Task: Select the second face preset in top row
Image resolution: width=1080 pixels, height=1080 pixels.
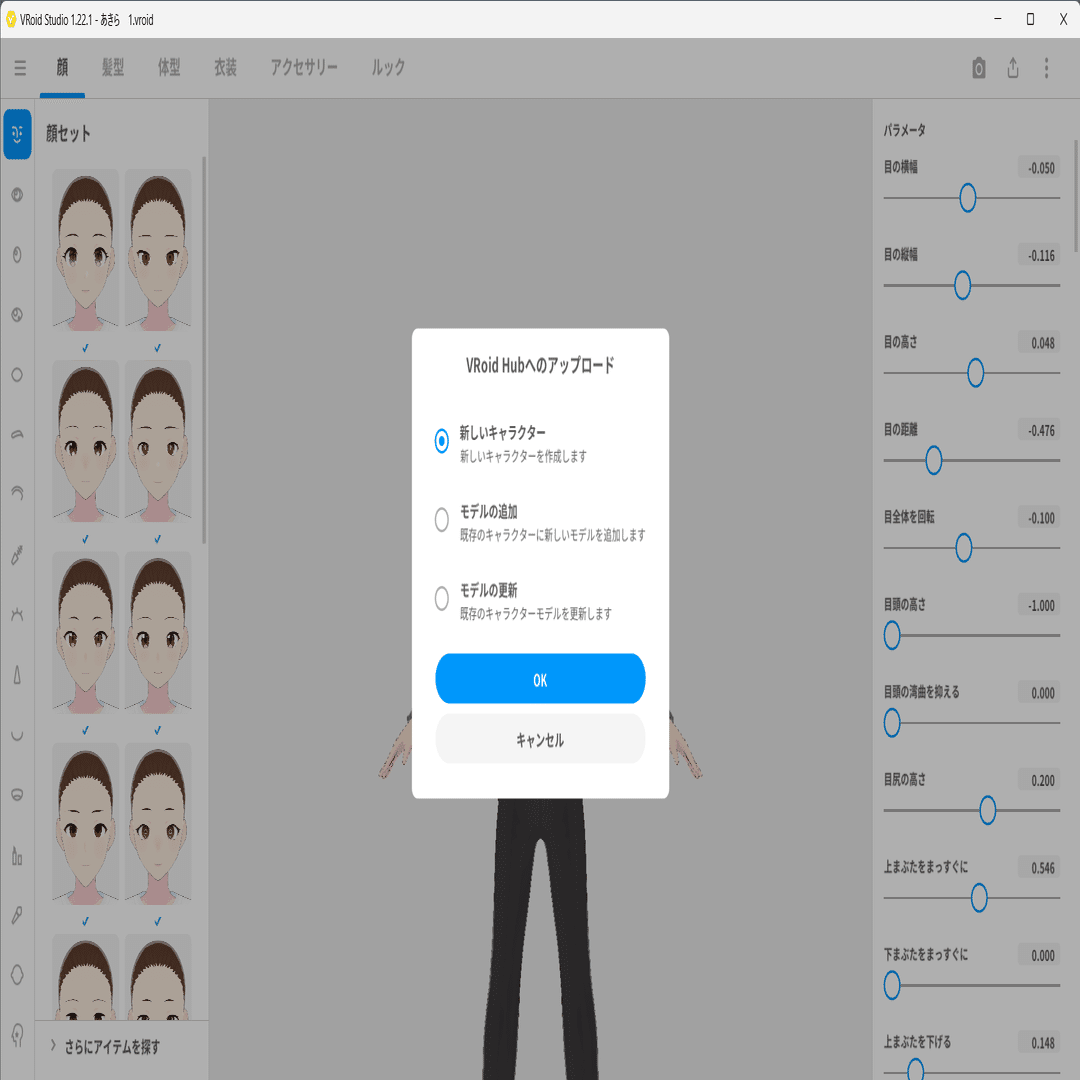Action: point(158,250)
